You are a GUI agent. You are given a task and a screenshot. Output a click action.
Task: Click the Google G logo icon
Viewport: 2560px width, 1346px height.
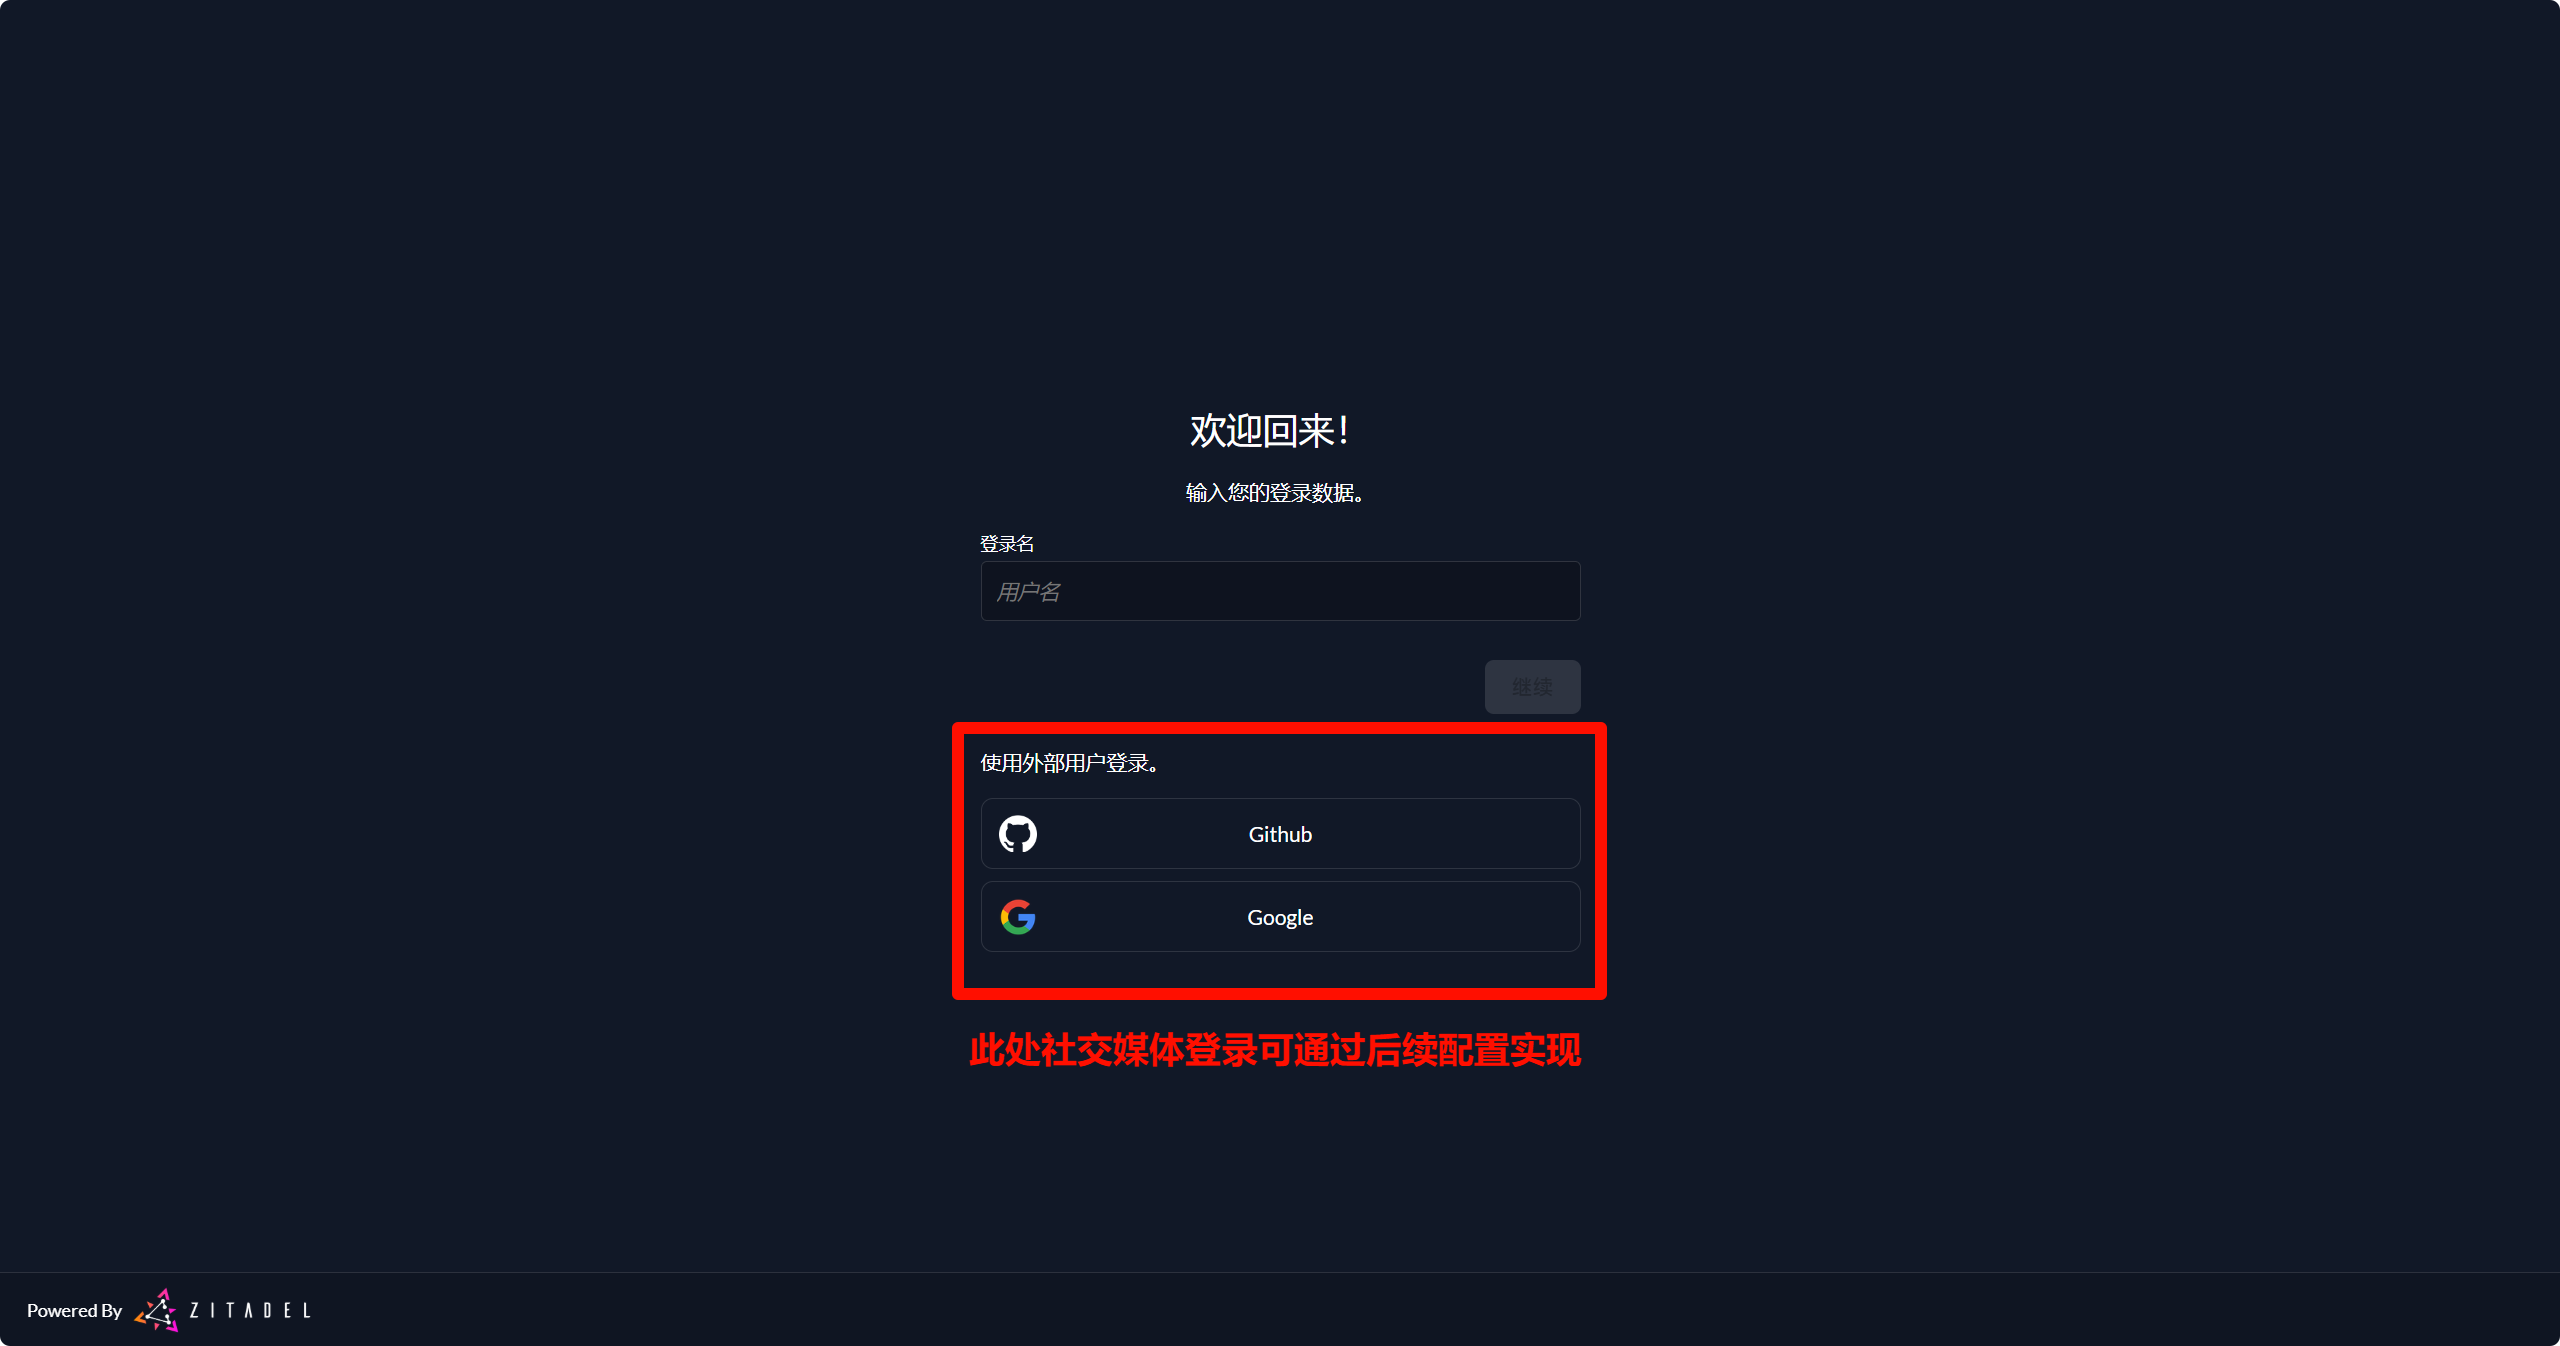pos(1018,917)
